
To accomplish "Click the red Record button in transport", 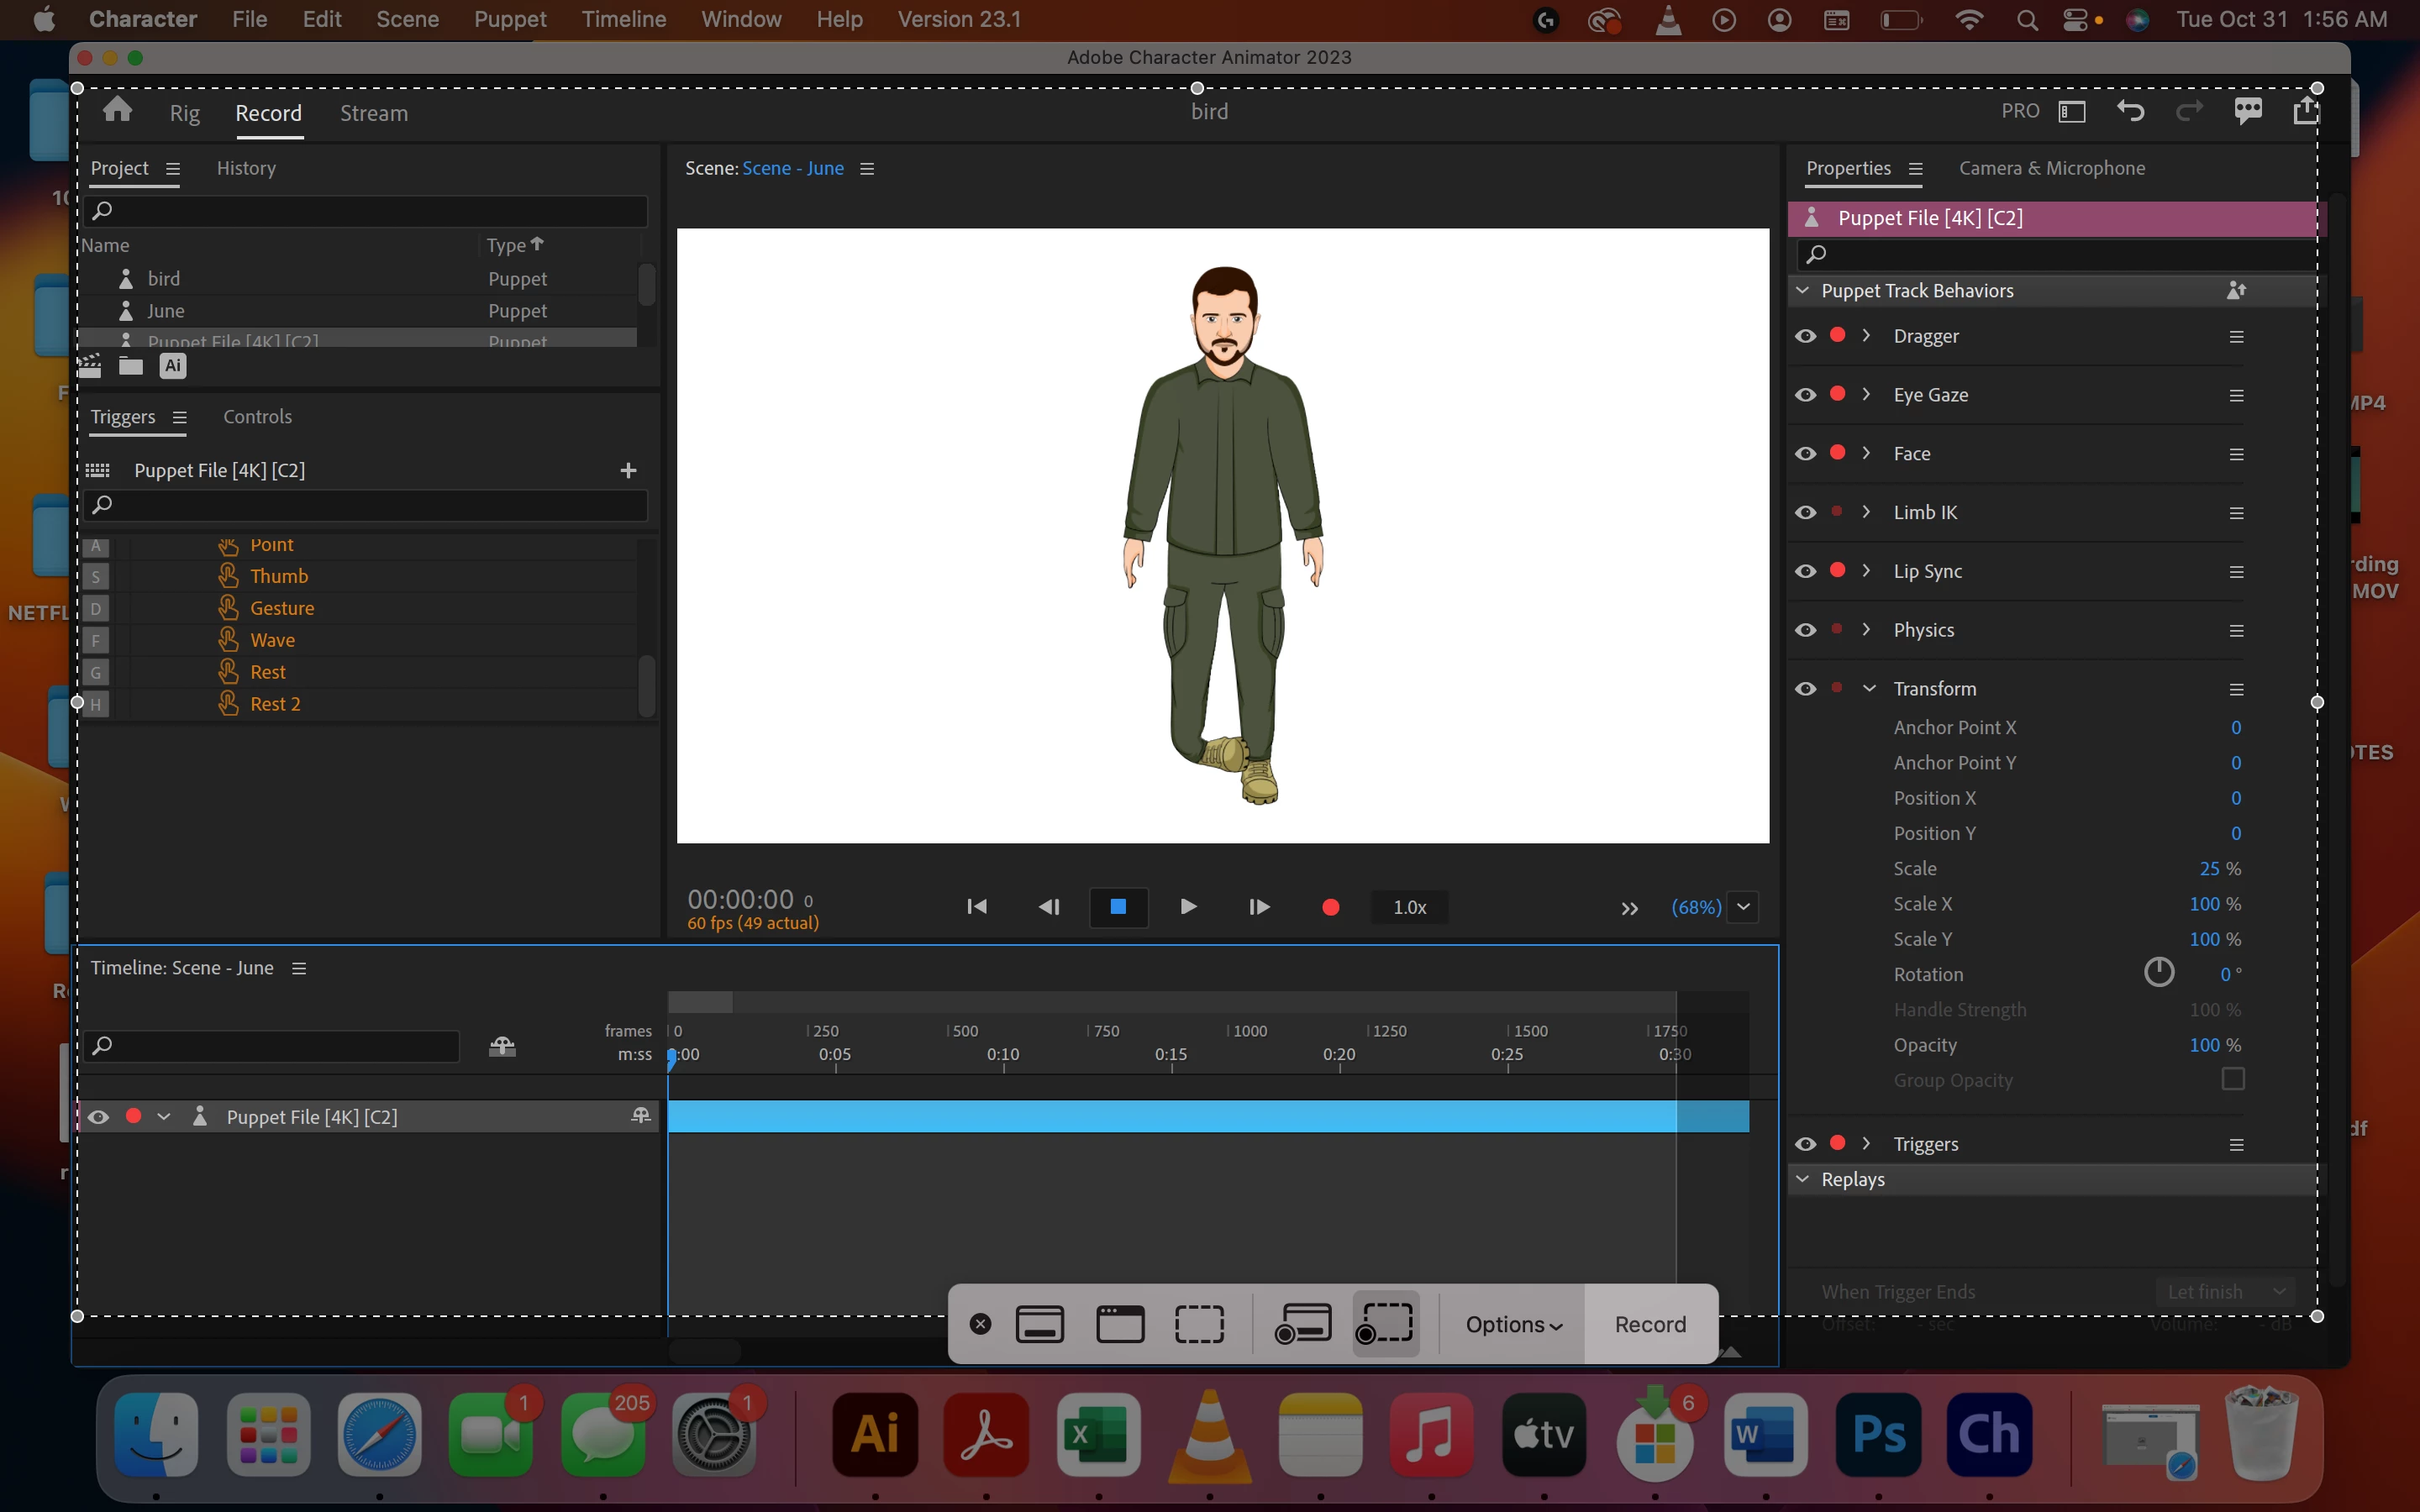I will click(x=1330, y=907).
